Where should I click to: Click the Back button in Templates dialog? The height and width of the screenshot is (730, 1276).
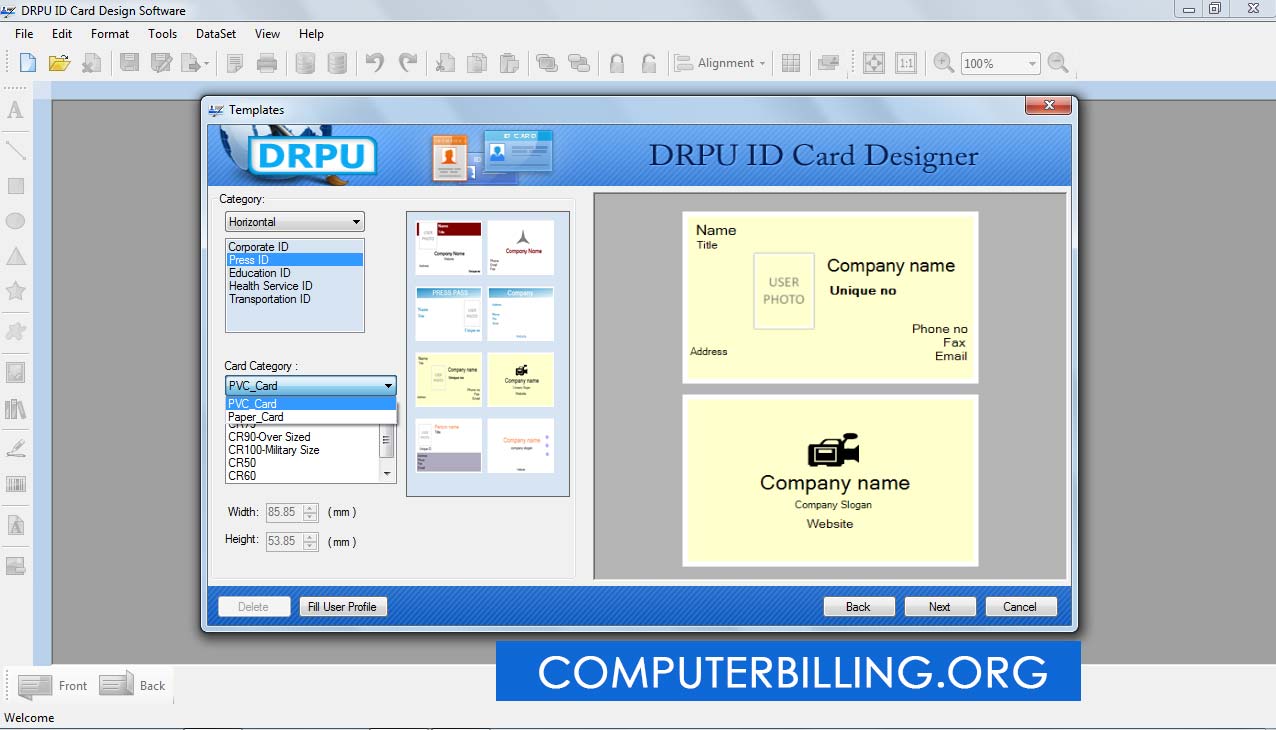tap(858, 607)
